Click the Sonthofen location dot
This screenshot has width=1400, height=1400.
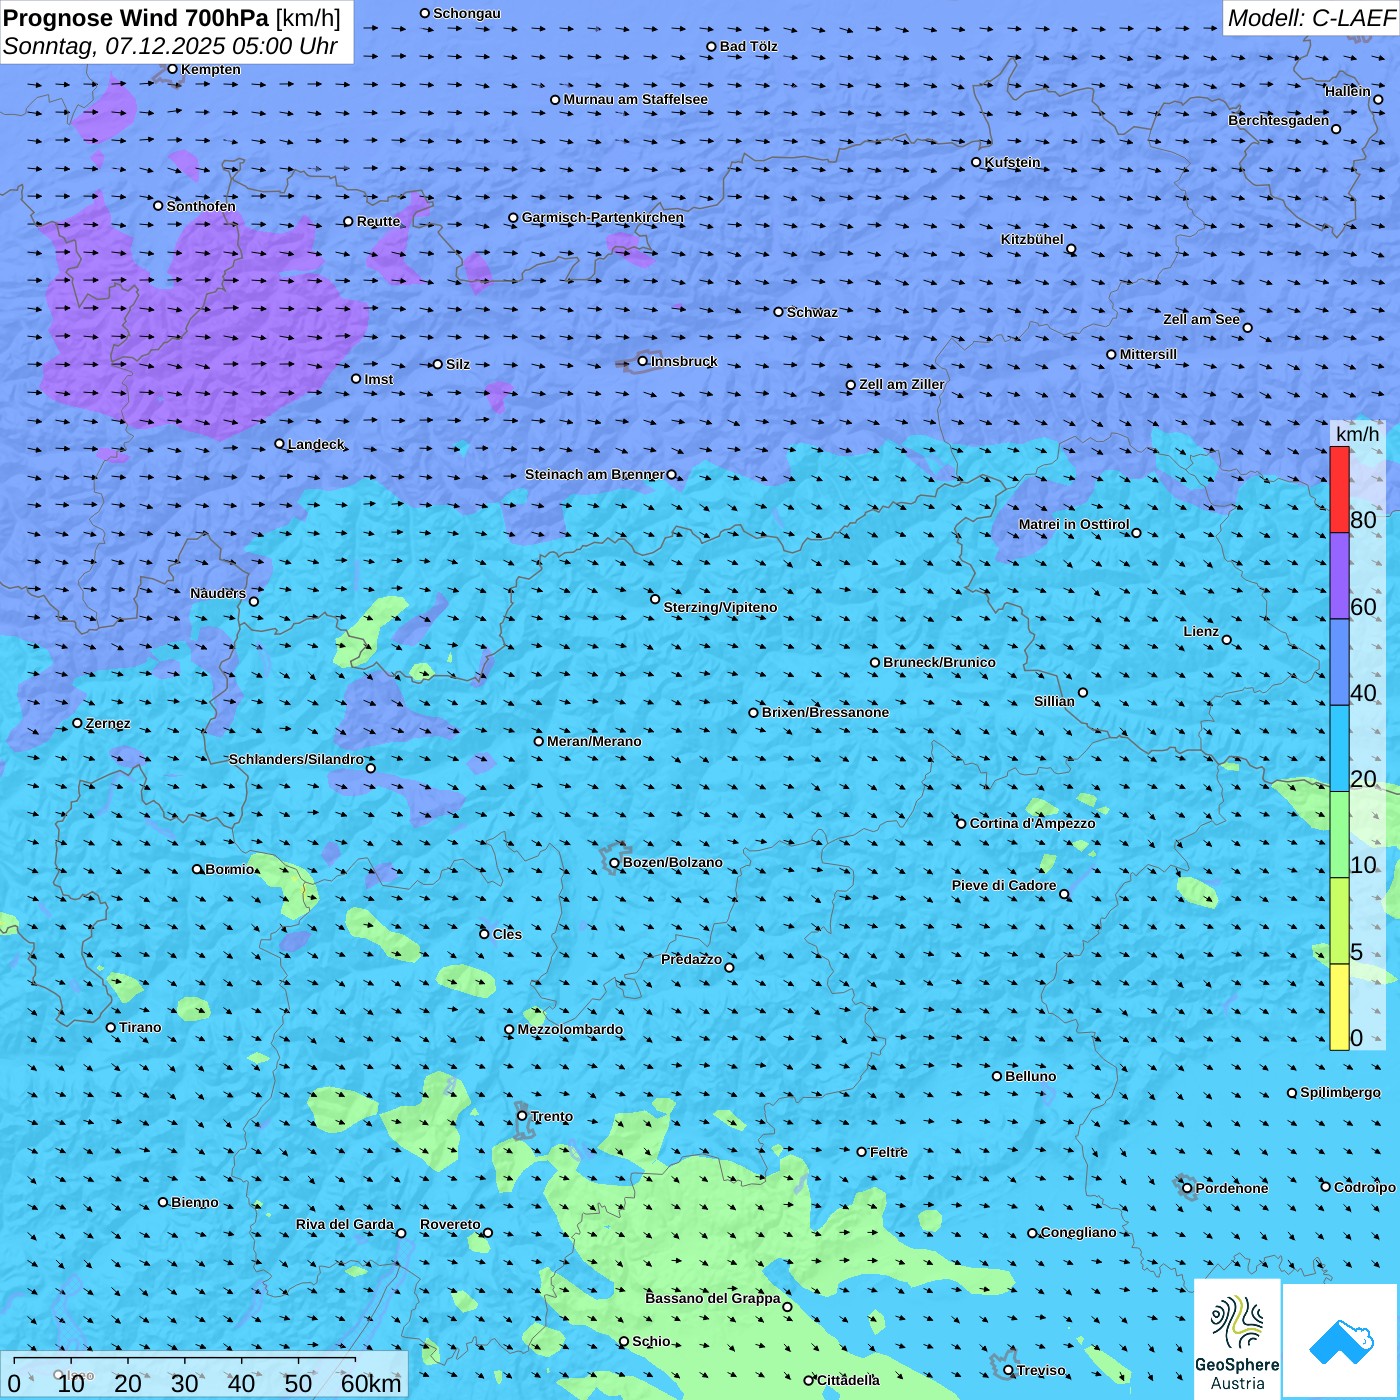pos(158,206)
